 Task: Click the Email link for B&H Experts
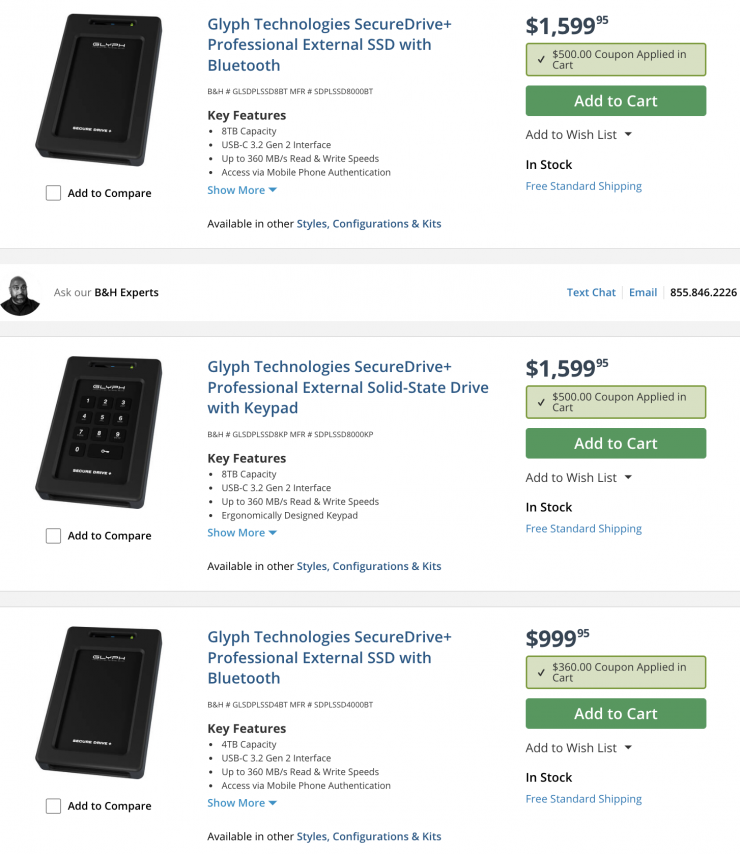point(643,293)
